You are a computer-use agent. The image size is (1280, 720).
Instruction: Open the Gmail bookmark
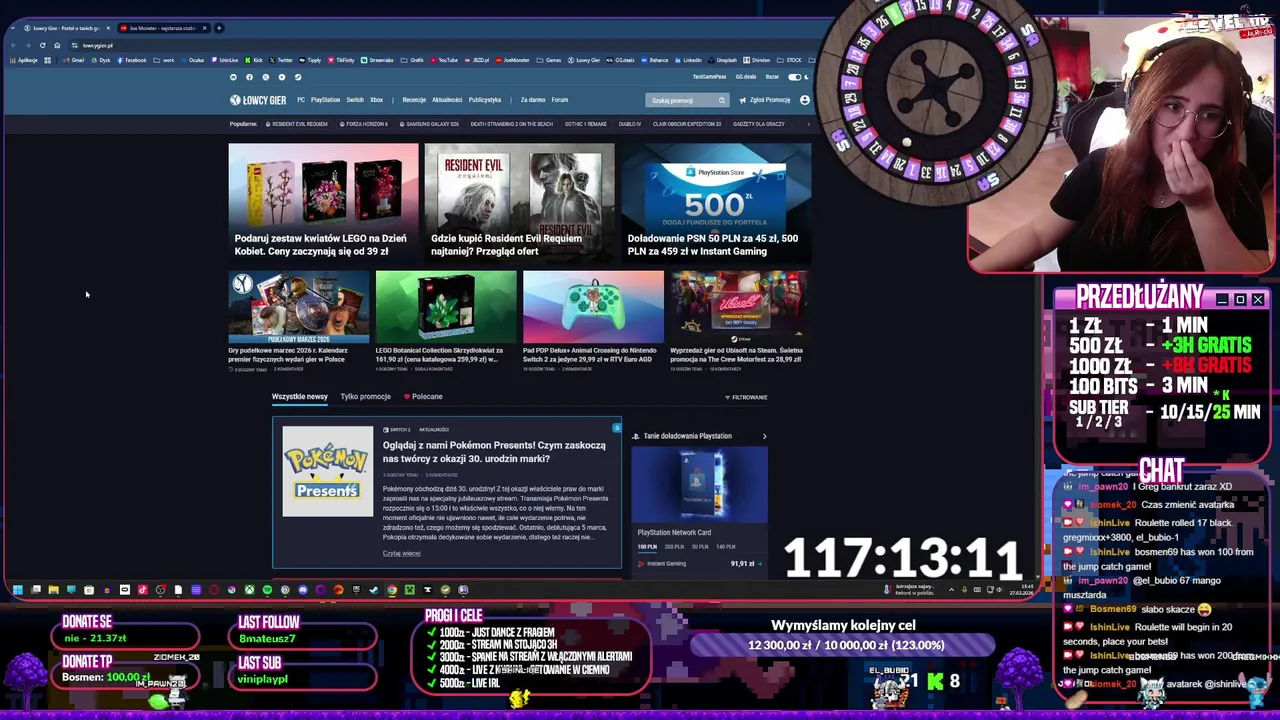pyautogui.click(x=74, y=60)
